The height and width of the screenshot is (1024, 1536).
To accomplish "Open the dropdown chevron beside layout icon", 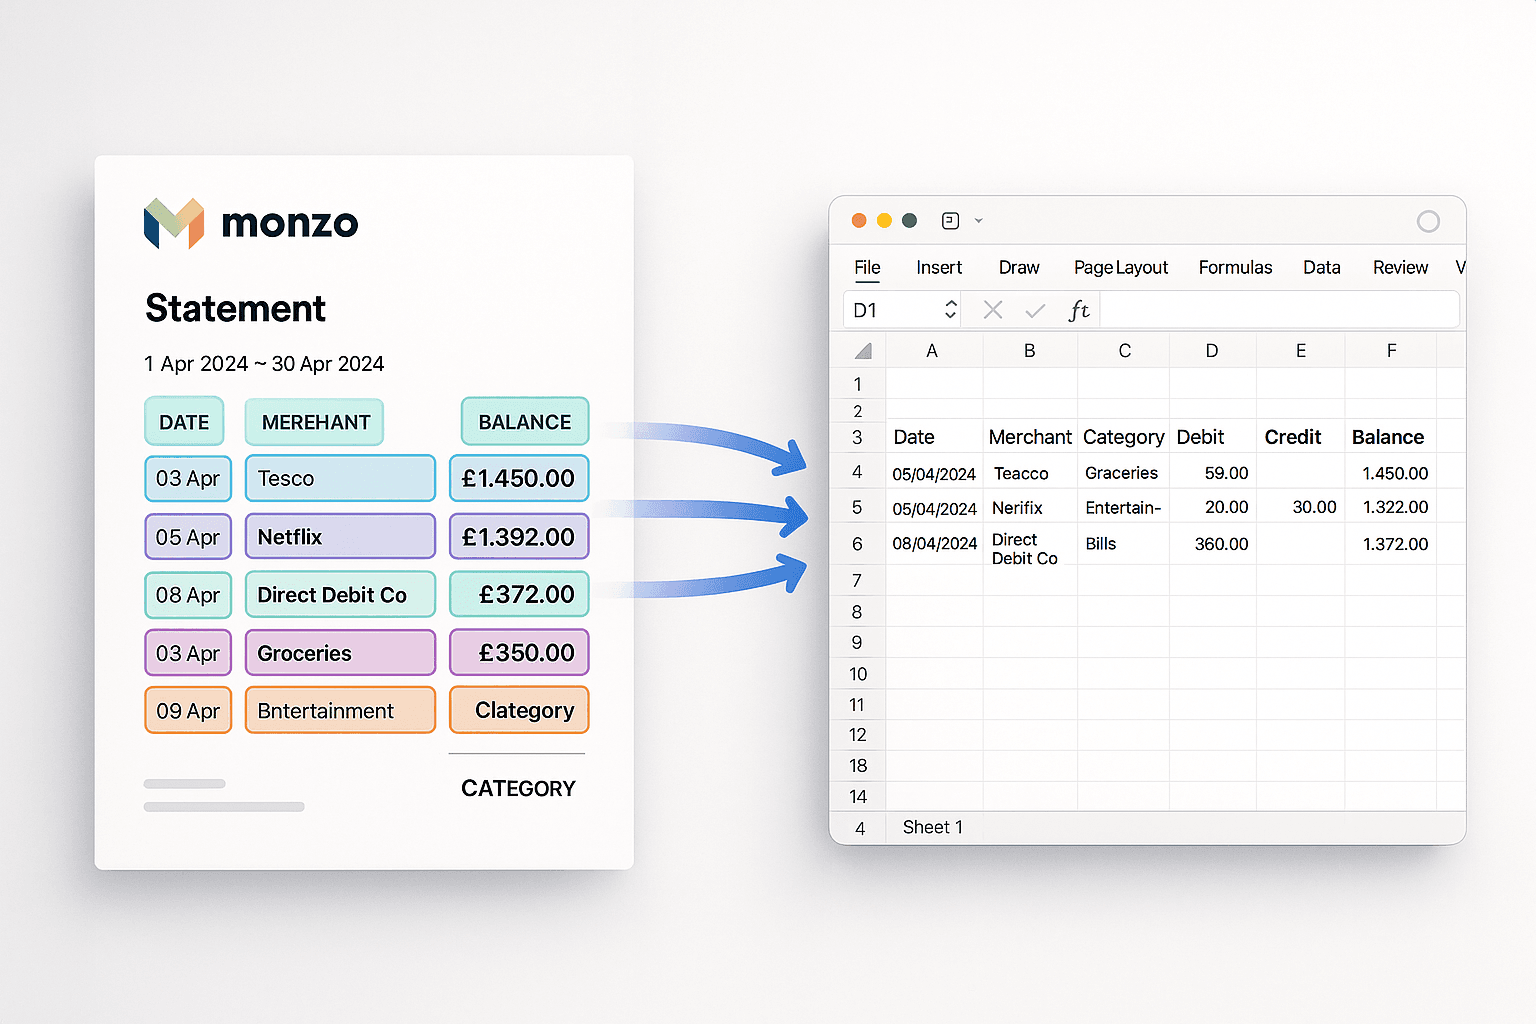I will [979, 221].
